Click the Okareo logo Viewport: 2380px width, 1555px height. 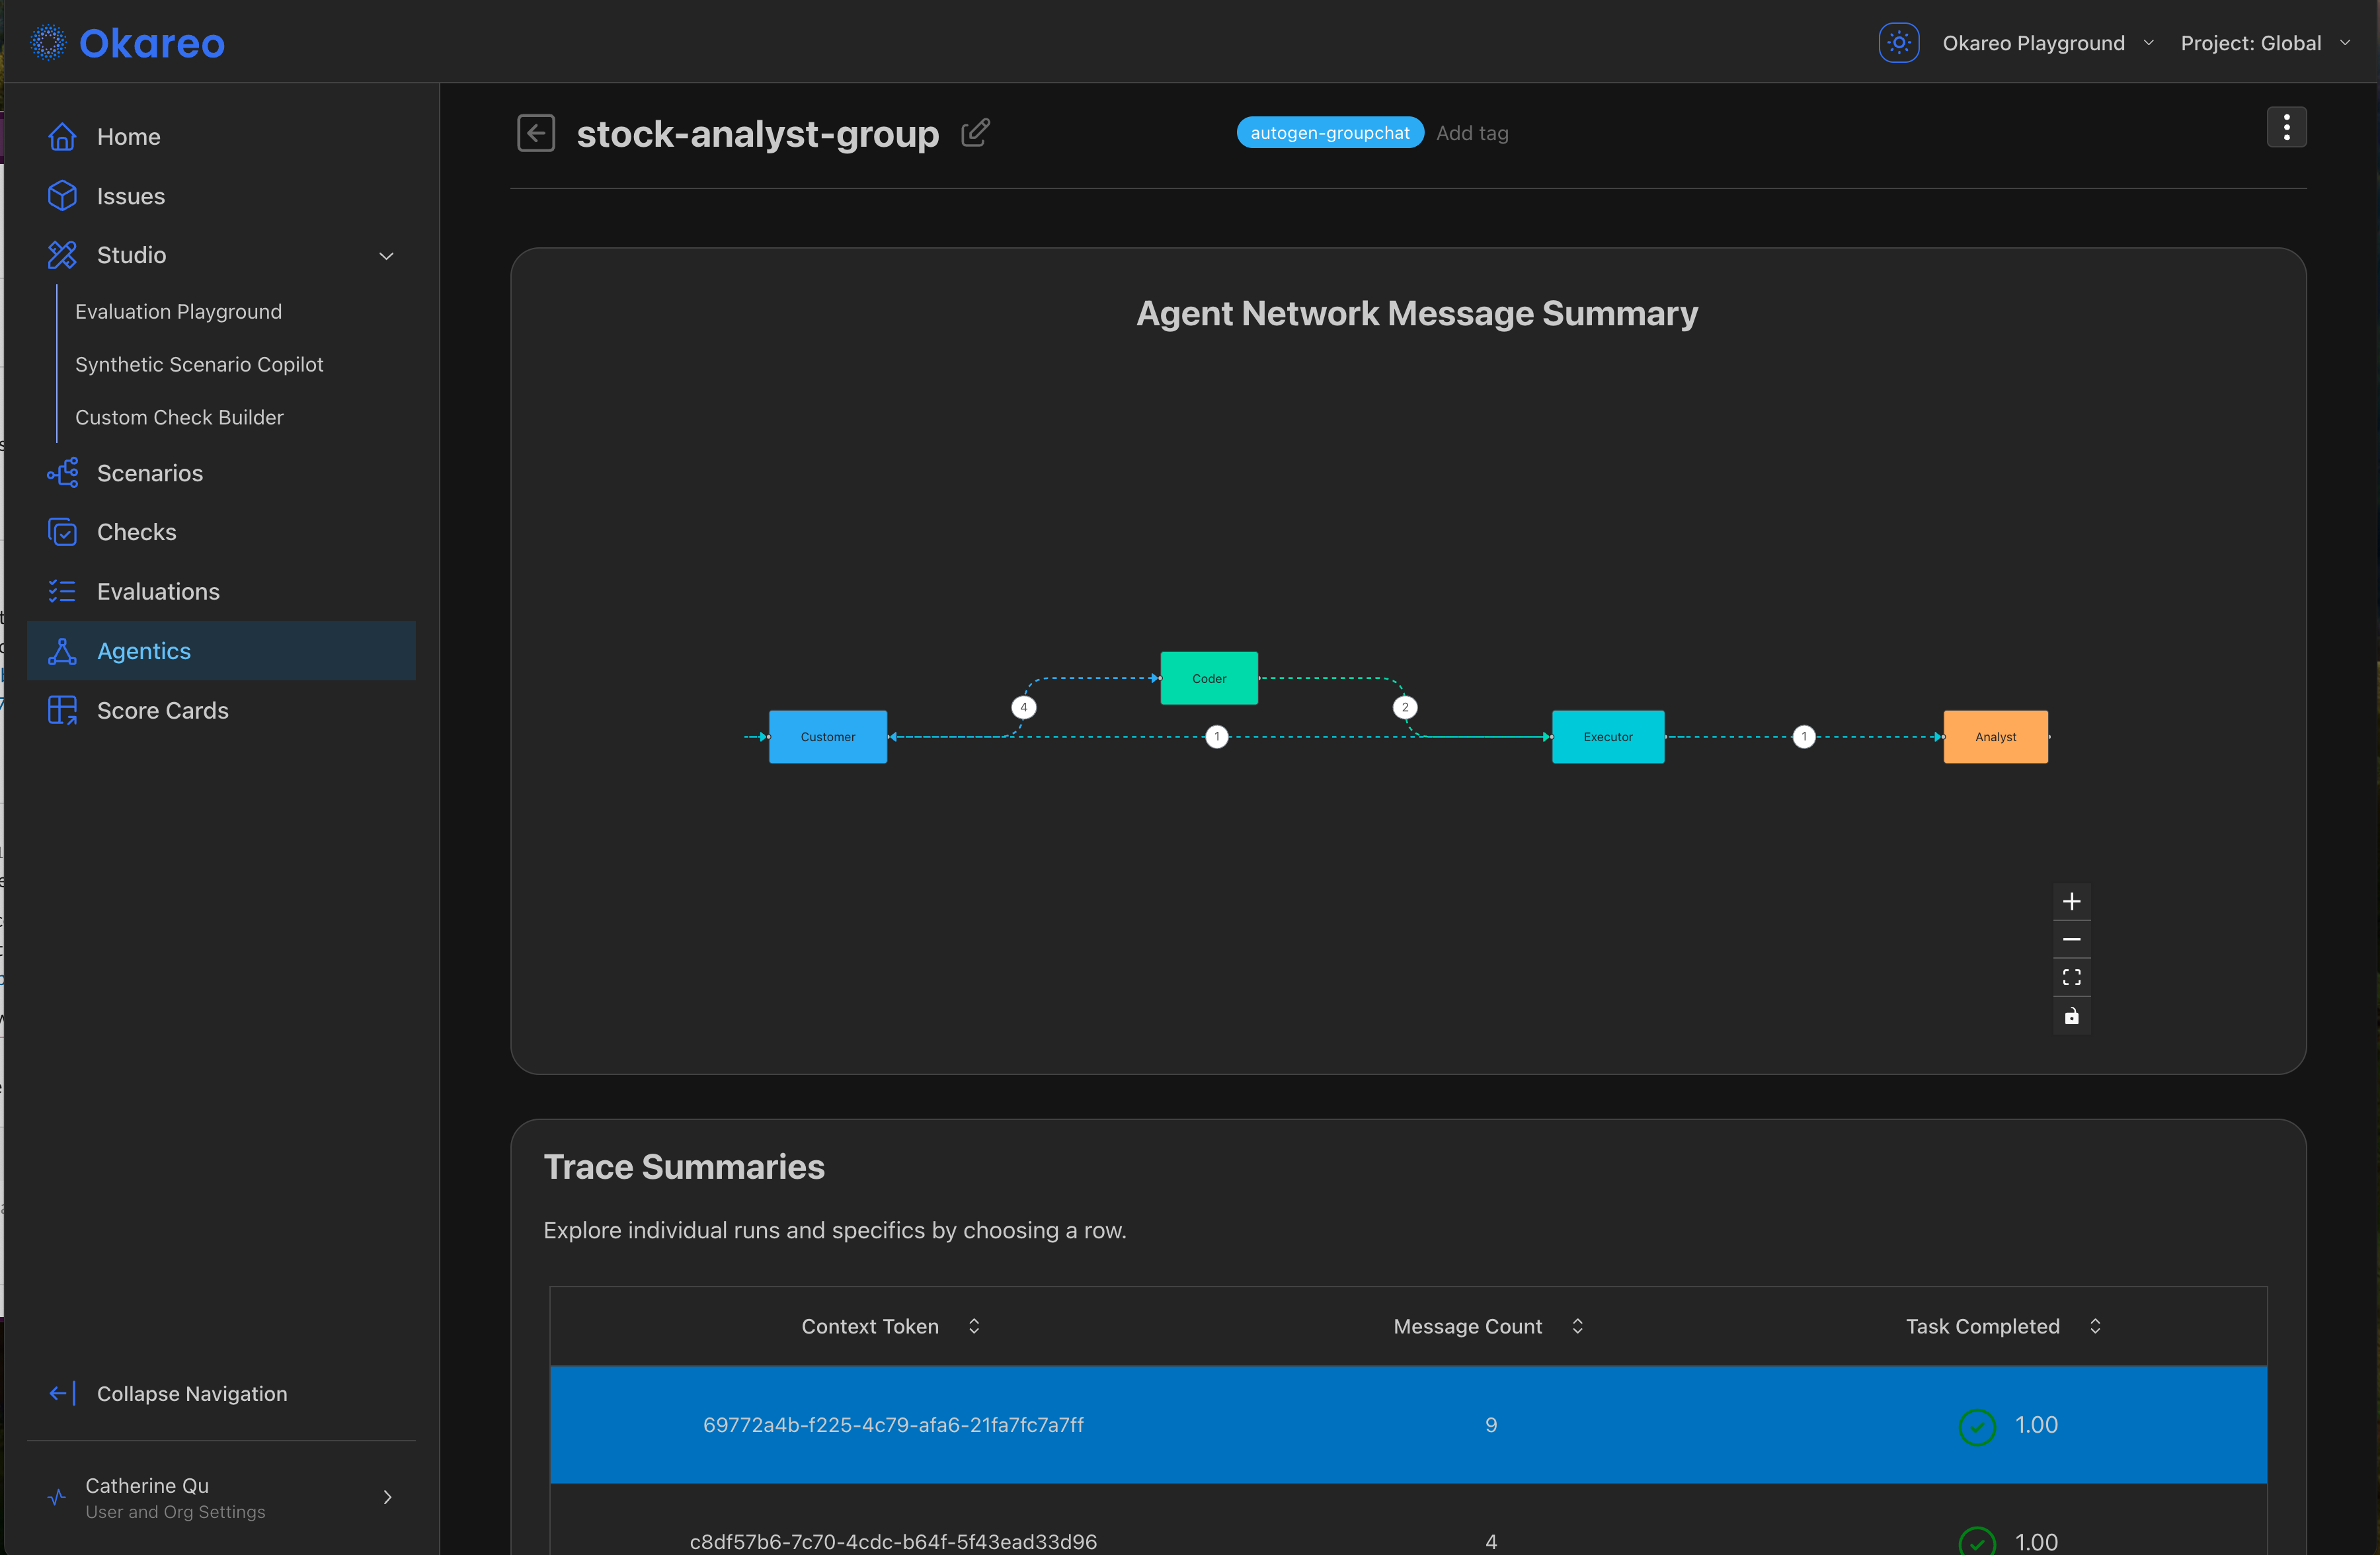tap(128, 43)
